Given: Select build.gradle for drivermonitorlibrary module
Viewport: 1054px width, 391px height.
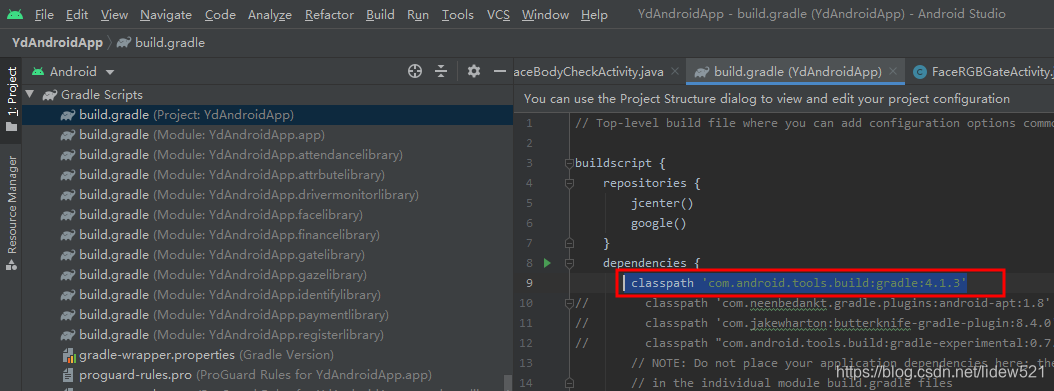Looking at the screenshot, I should 267,195.
